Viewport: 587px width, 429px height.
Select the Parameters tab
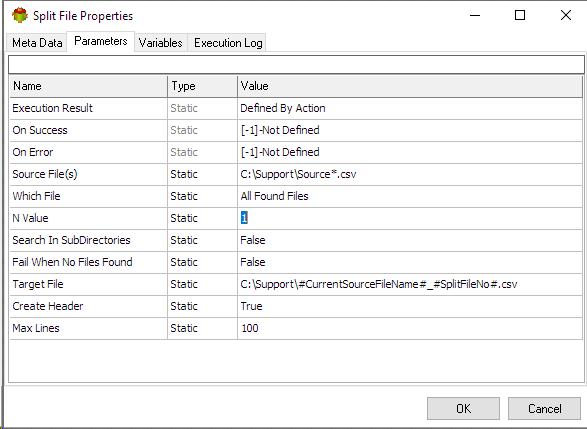[x=101, y=41]
